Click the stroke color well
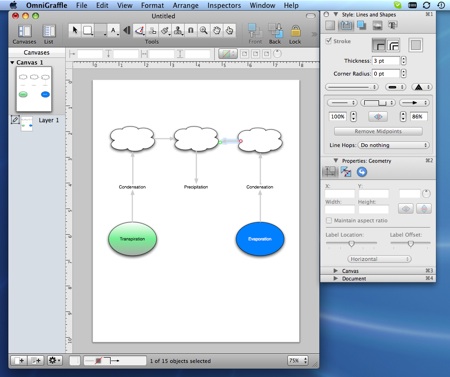 point(416,45)
